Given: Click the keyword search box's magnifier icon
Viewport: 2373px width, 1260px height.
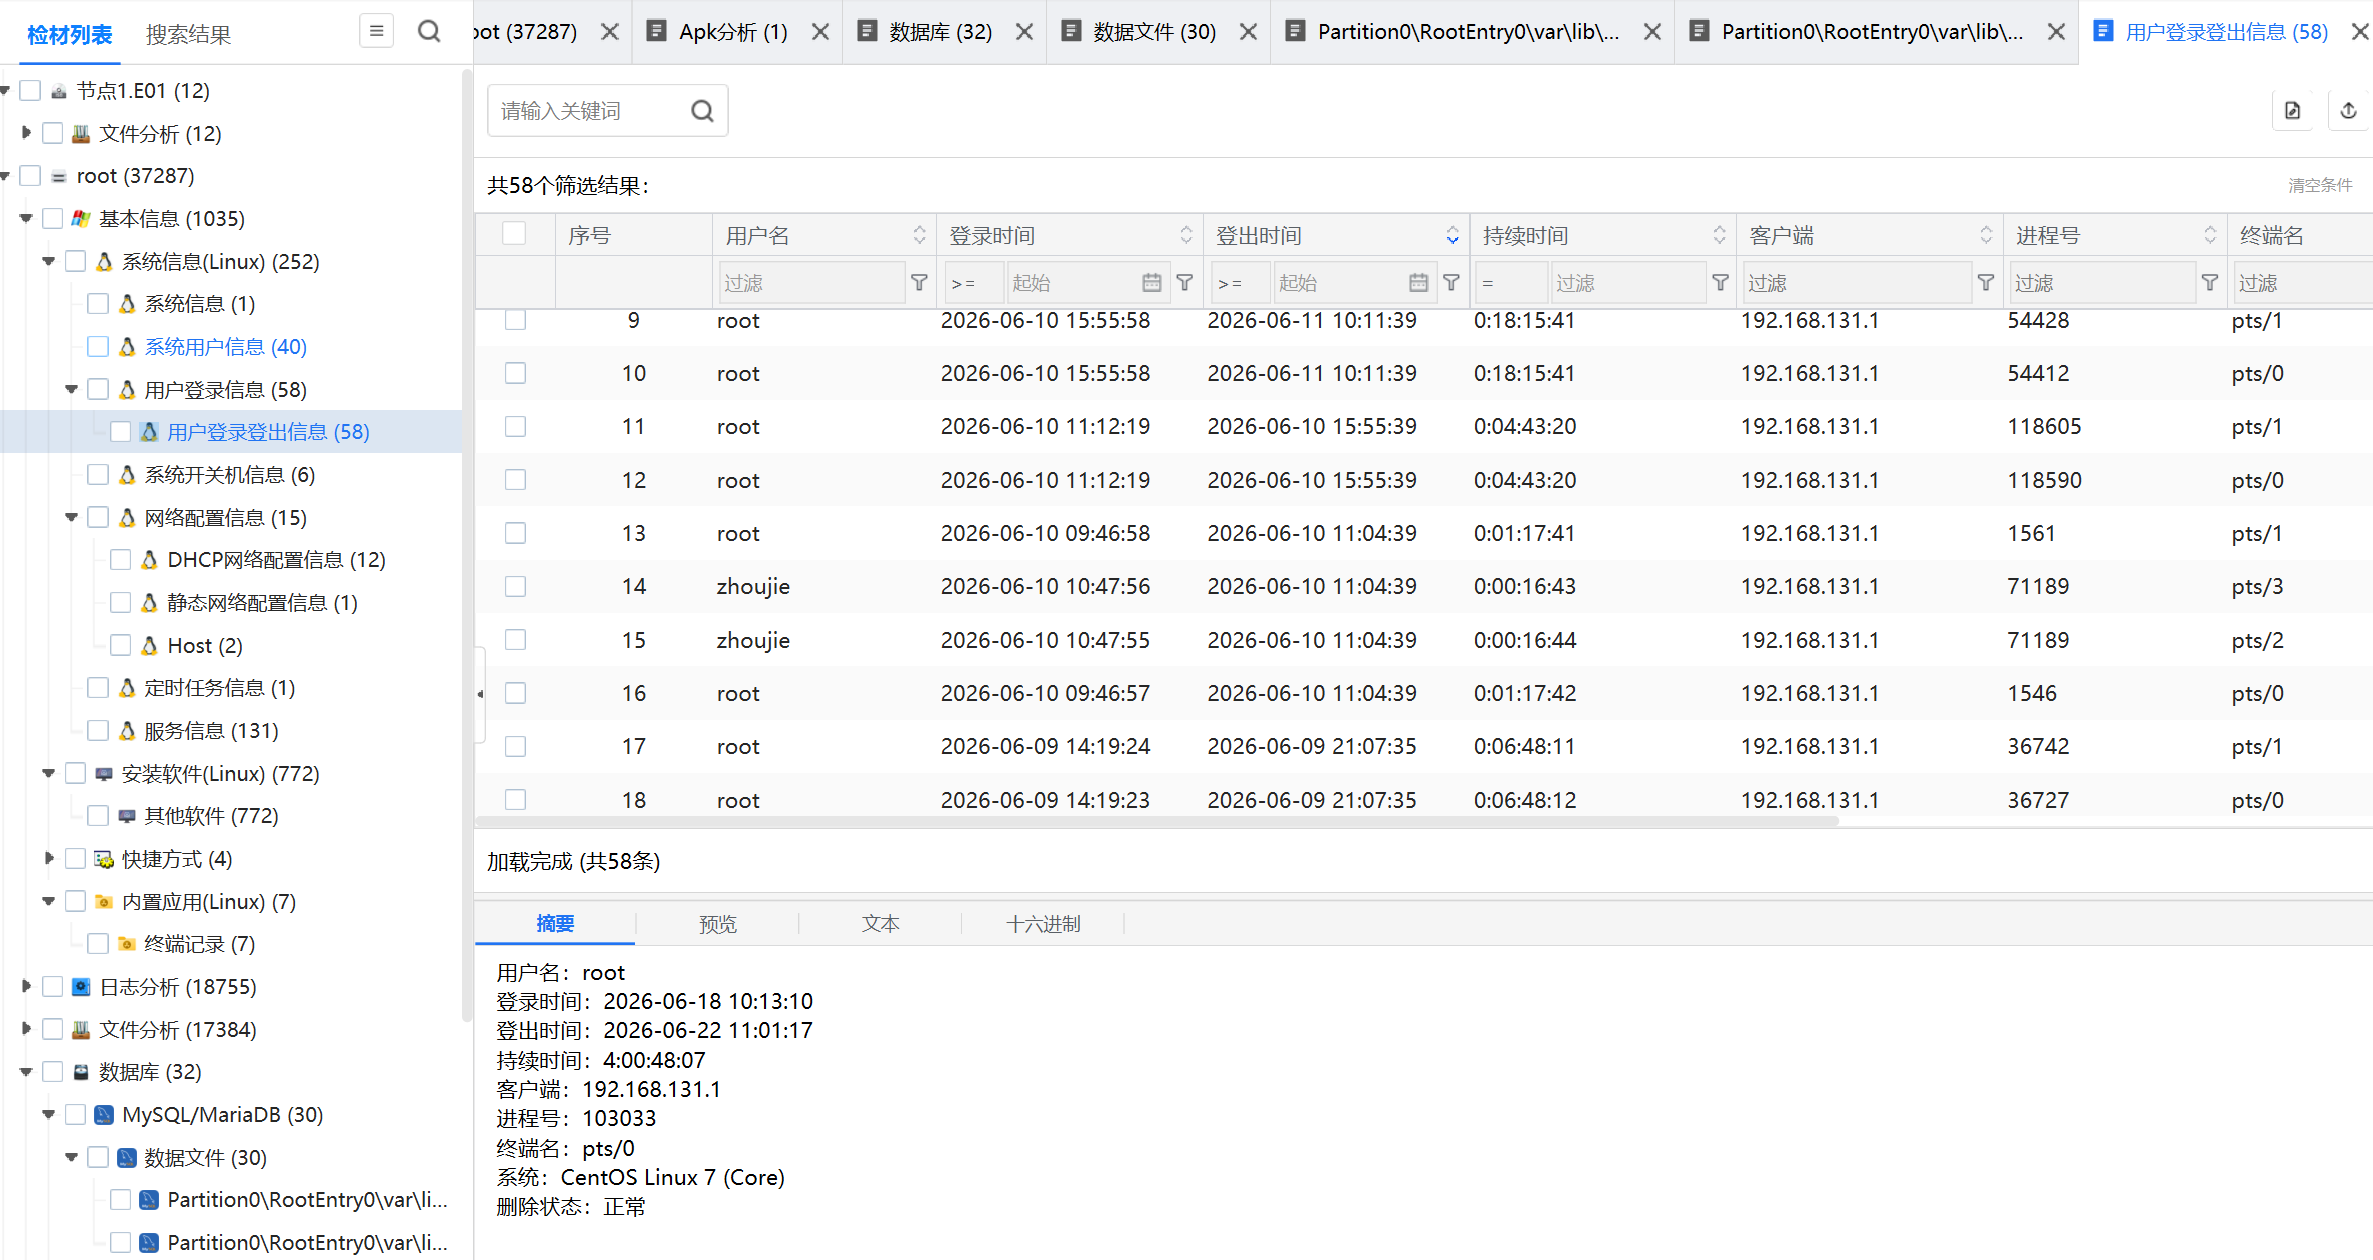Looking at the screenshot, I should (x=703, y=111).
